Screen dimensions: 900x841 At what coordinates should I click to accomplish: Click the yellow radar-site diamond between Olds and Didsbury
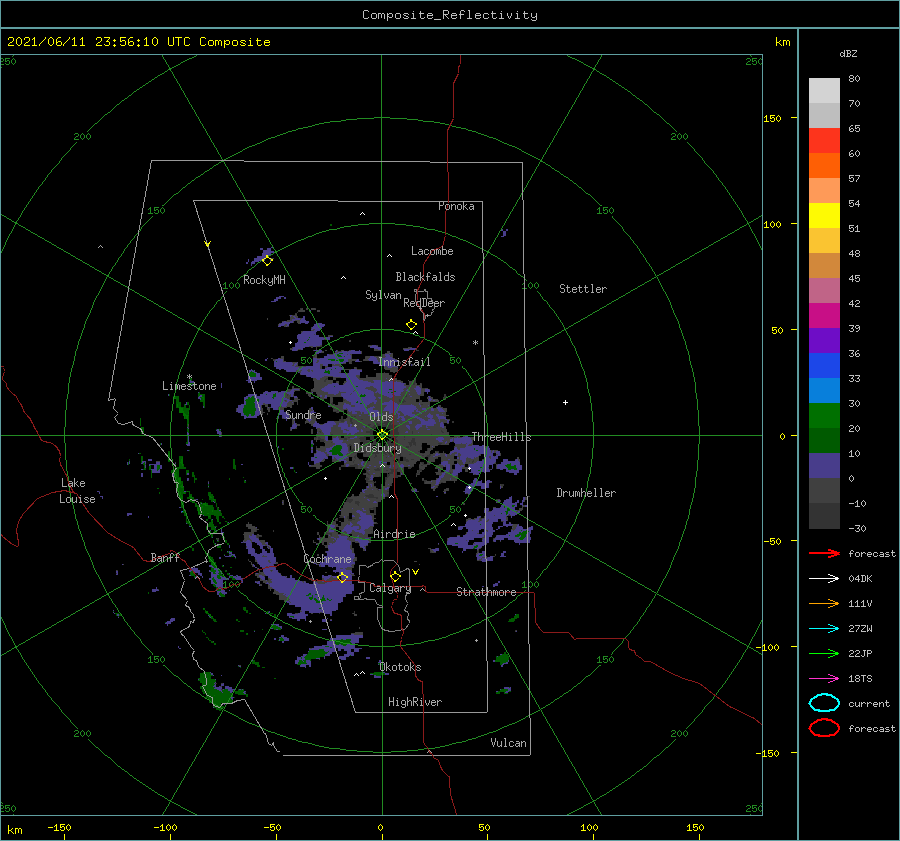(382, 435)
